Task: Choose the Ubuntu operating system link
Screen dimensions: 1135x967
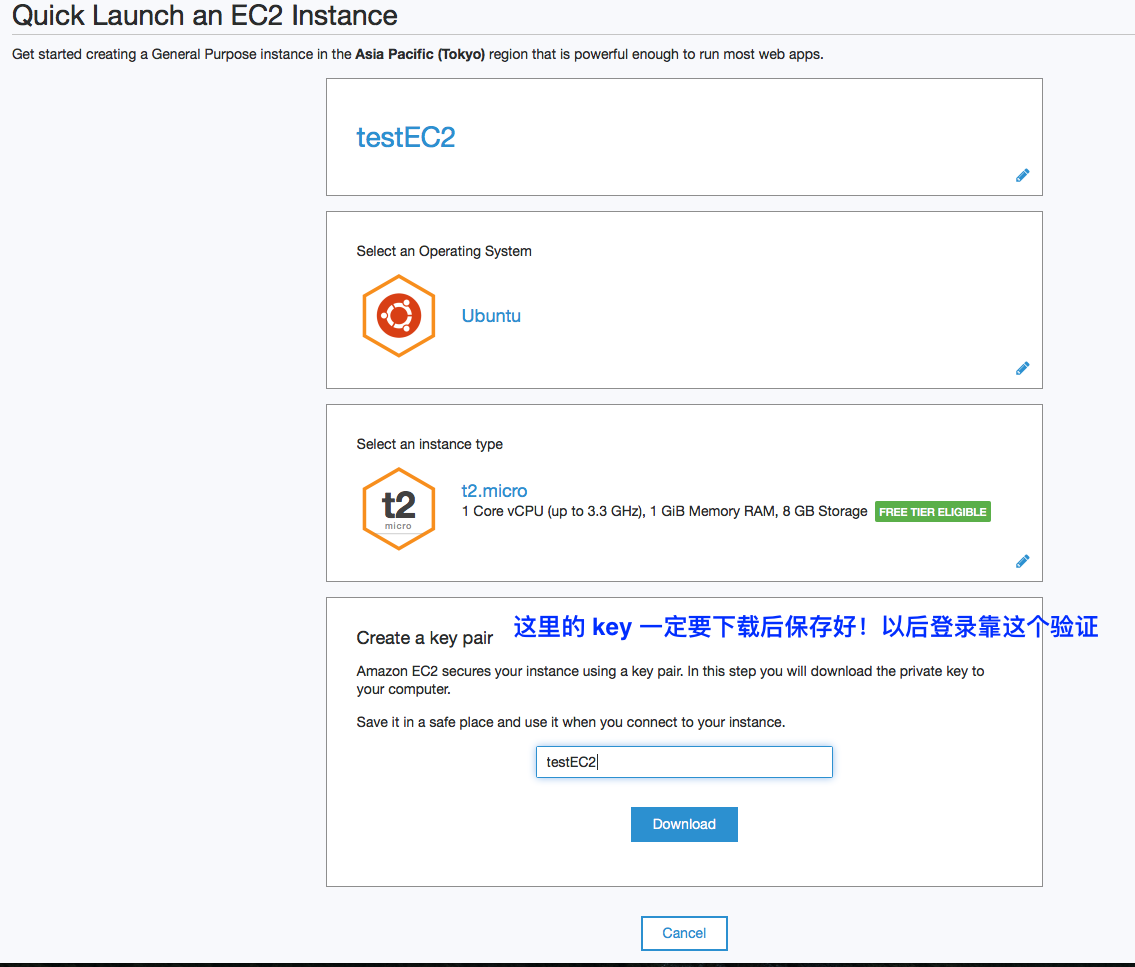Action: (x=491, y=316)
